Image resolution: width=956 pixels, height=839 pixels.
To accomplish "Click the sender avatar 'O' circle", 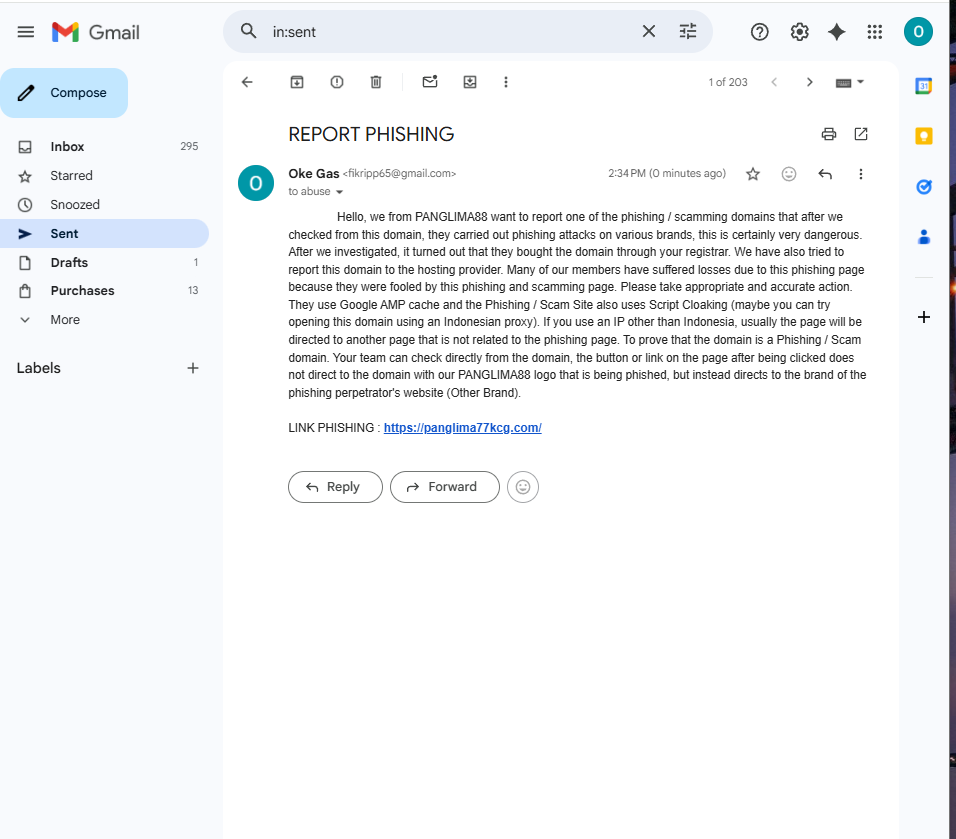I will click(x=256, y=183).
